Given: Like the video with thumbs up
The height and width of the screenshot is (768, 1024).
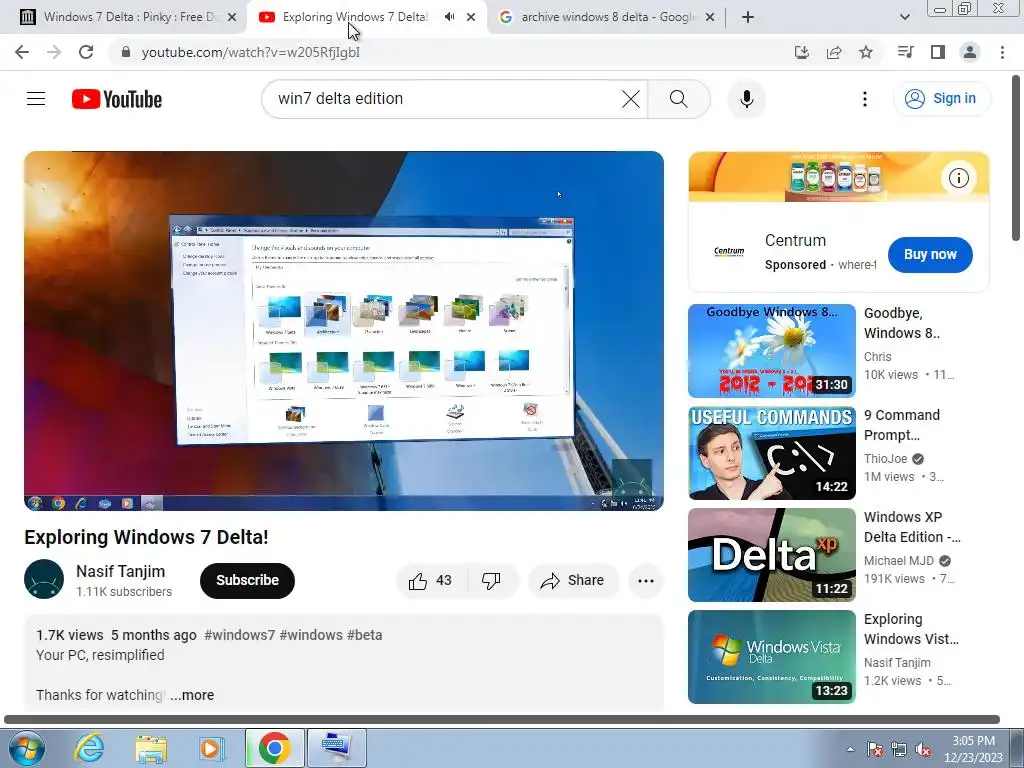Looking at the screenshot, I should click(431, 581).
